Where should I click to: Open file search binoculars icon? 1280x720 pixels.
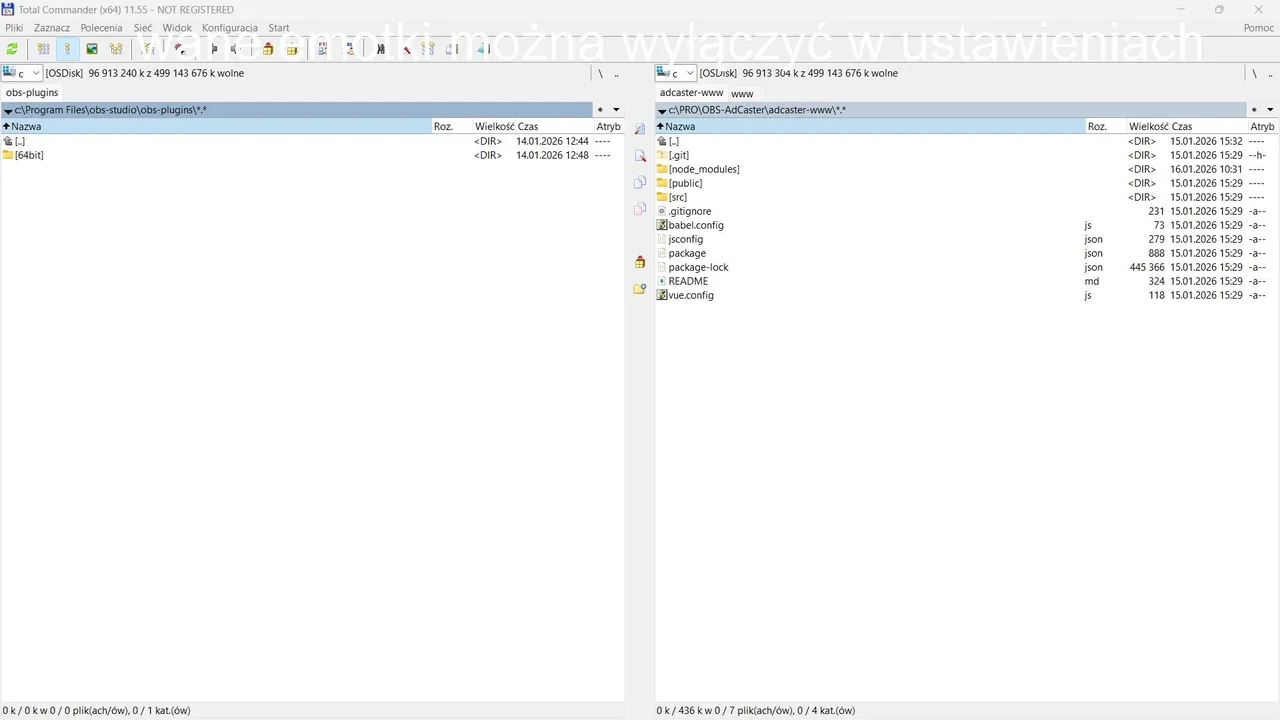click(380, 48)
